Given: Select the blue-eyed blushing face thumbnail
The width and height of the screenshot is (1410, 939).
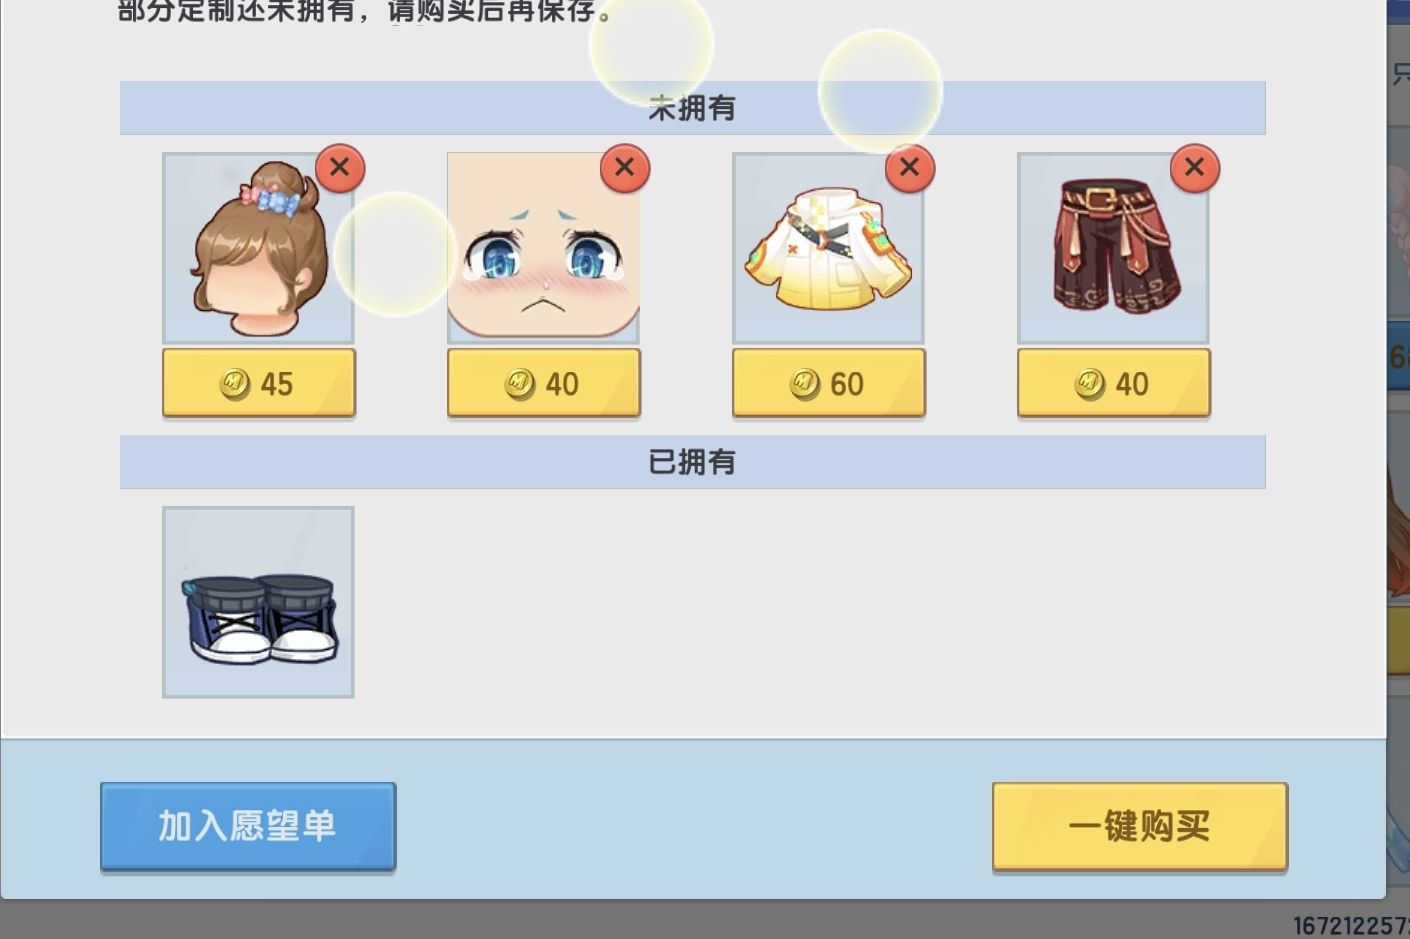Looking at the screenshot, I should pyautogui.click(x=543, y=248).
